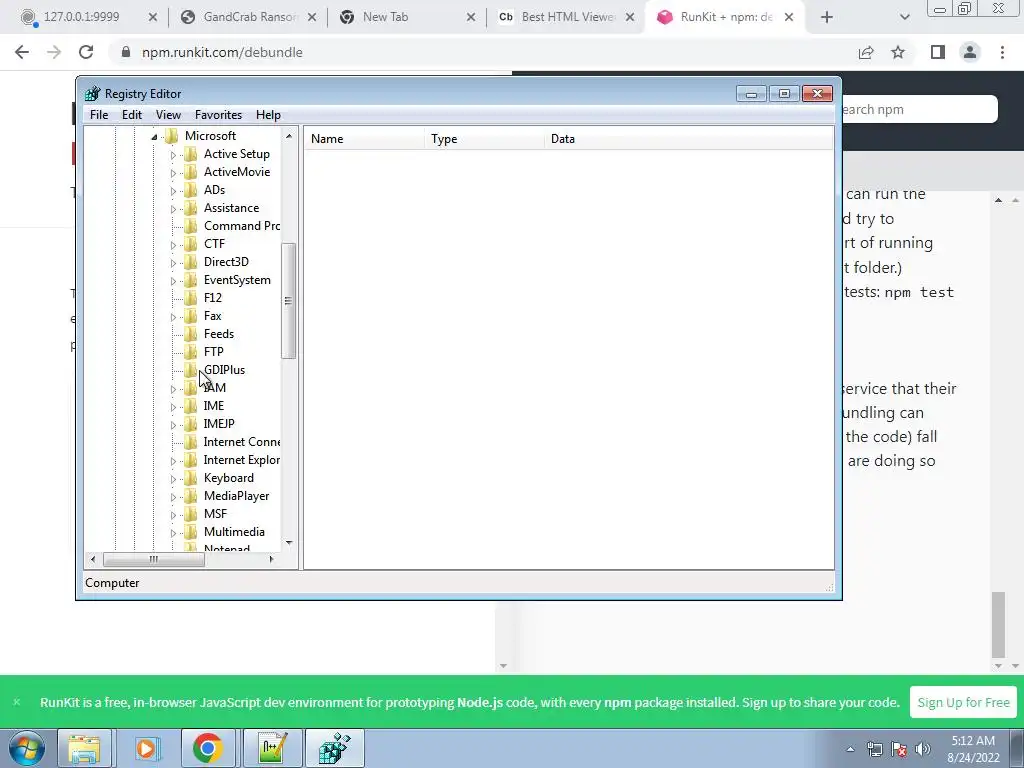
Task: Expand the Keyboard key
Action: tap(173, 479)
